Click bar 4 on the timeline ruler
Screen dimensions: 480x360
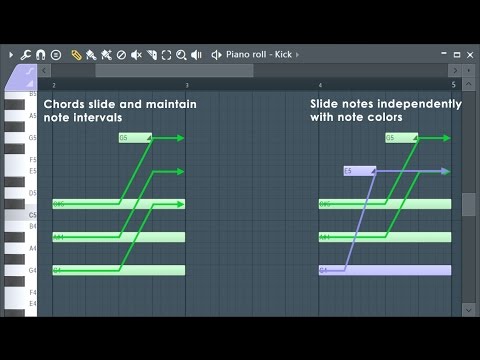point(320,85)
